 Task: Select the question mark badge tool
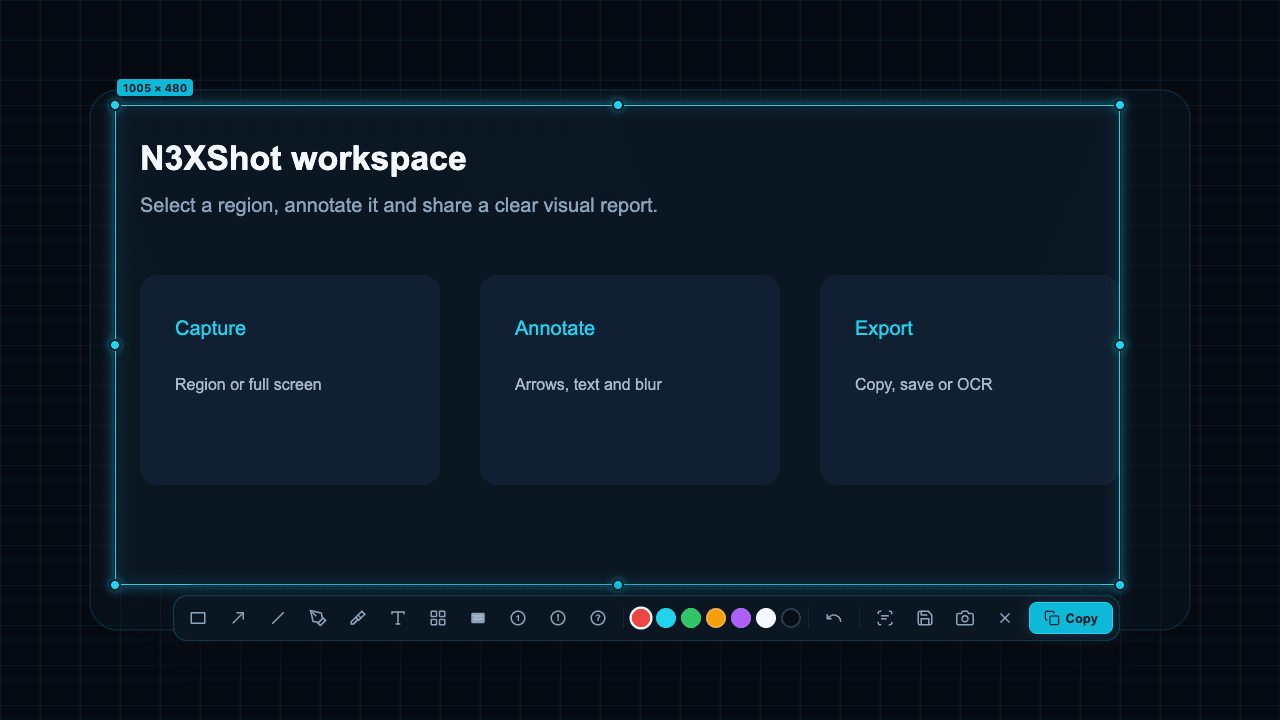click(598, 618)
